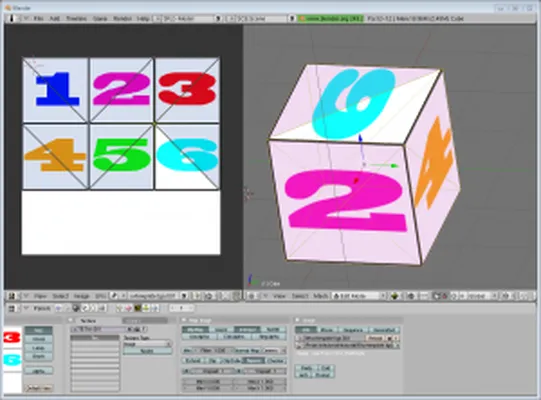Select the Scene context buttons icon
The width and height of the screenshot is (541, 400).
102,308
